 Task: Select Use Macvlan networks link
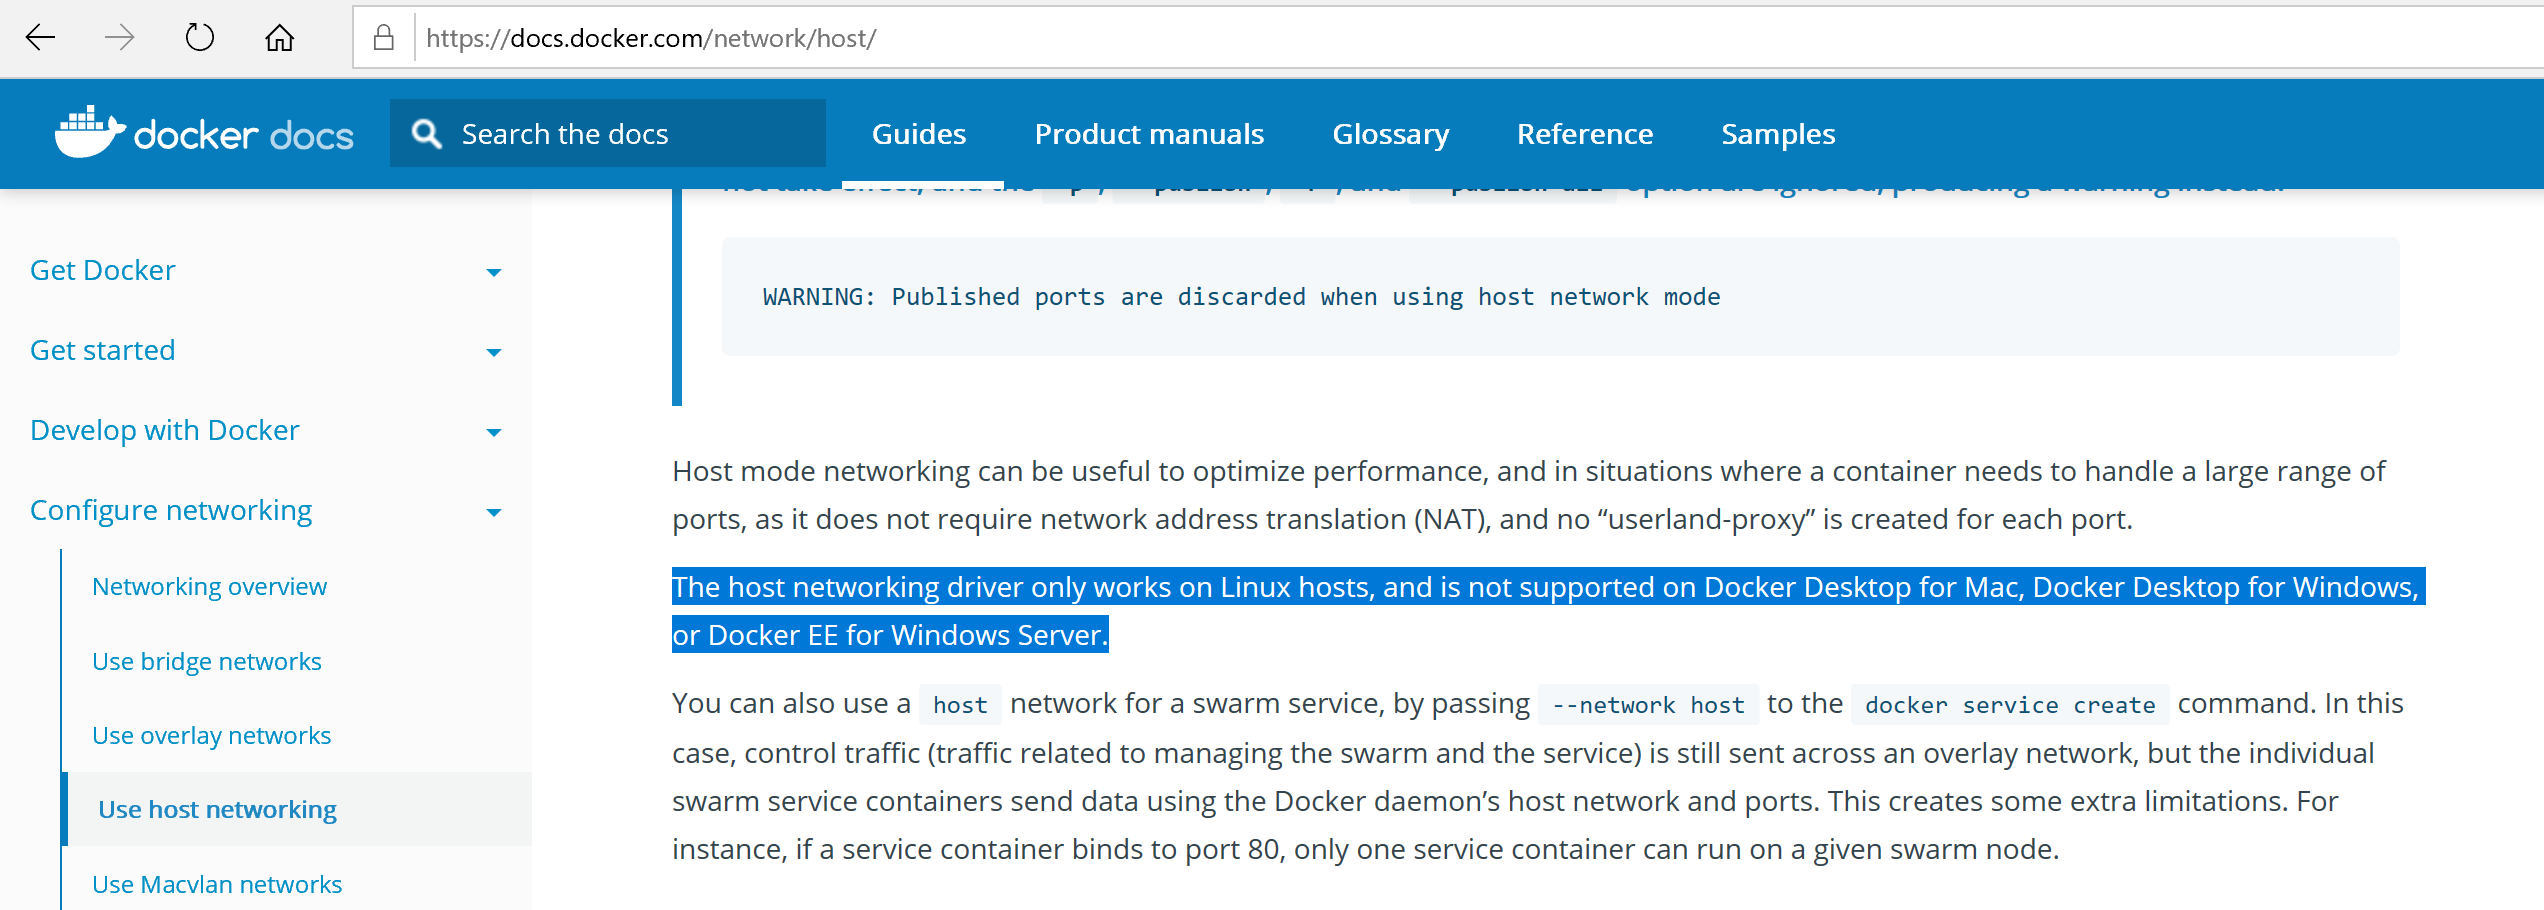click(x=217, y=885)
